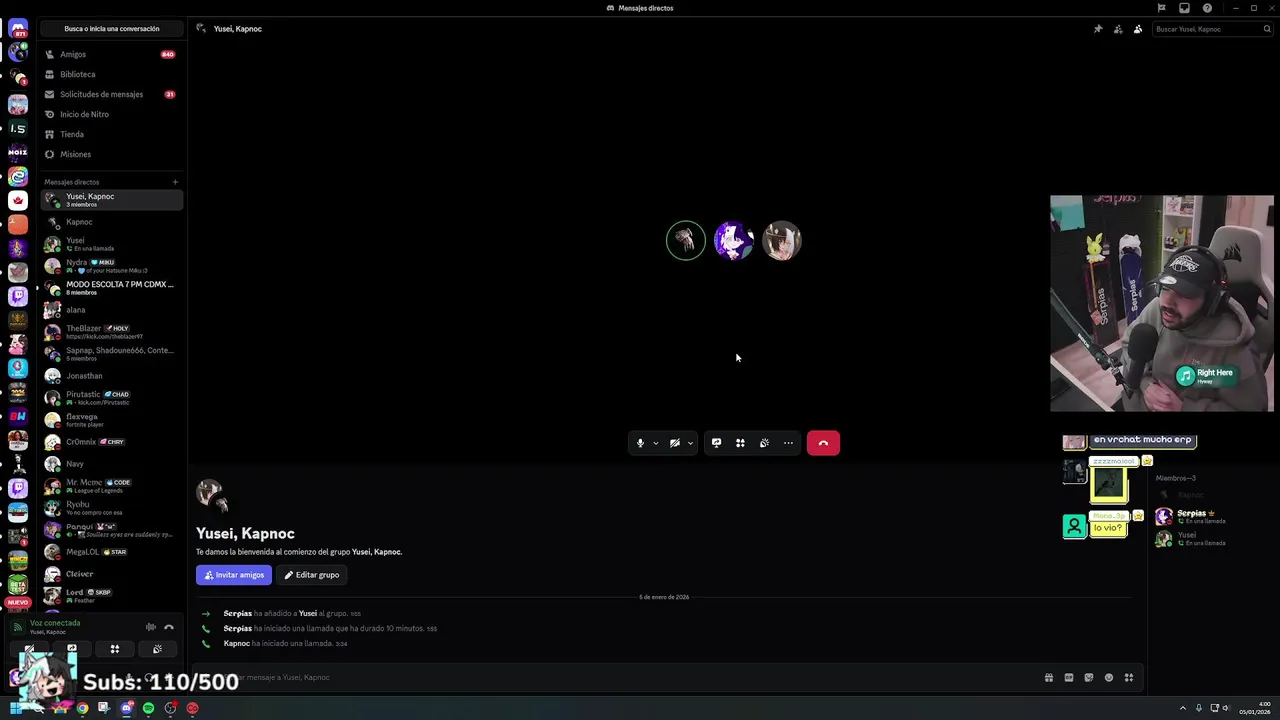Screen dimensions: 1280x720
Task: Open Solicitudes de mensajes
Action: tap(111, 94)
